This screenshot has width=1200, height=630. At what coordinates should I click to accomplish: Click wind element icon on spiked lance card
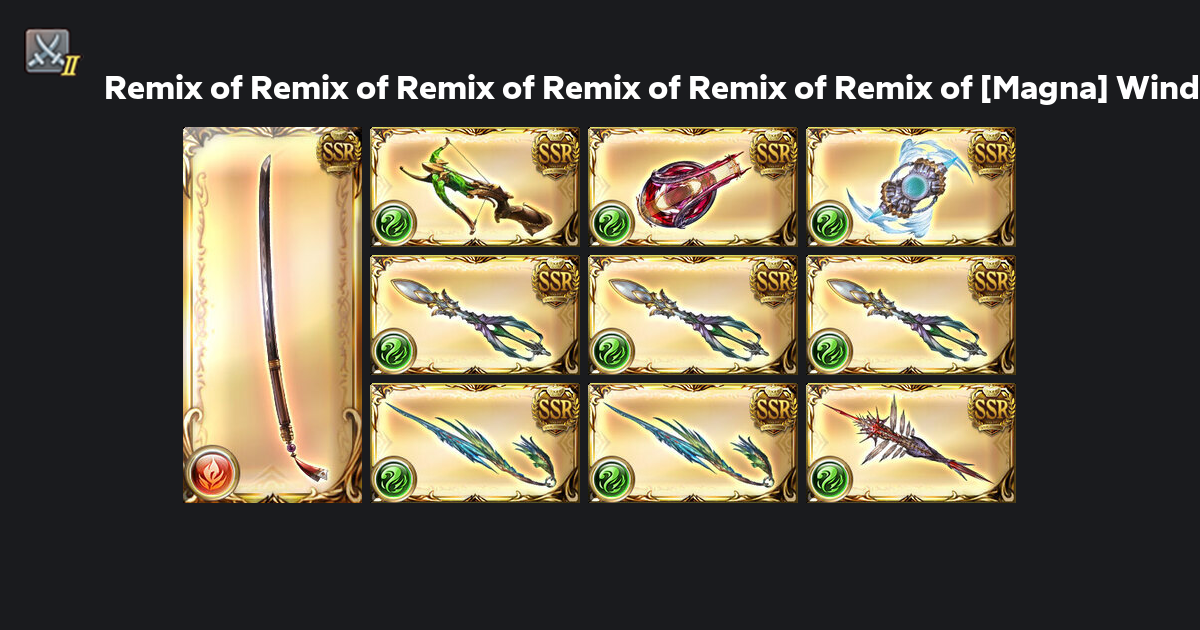(x=829, y=478)
